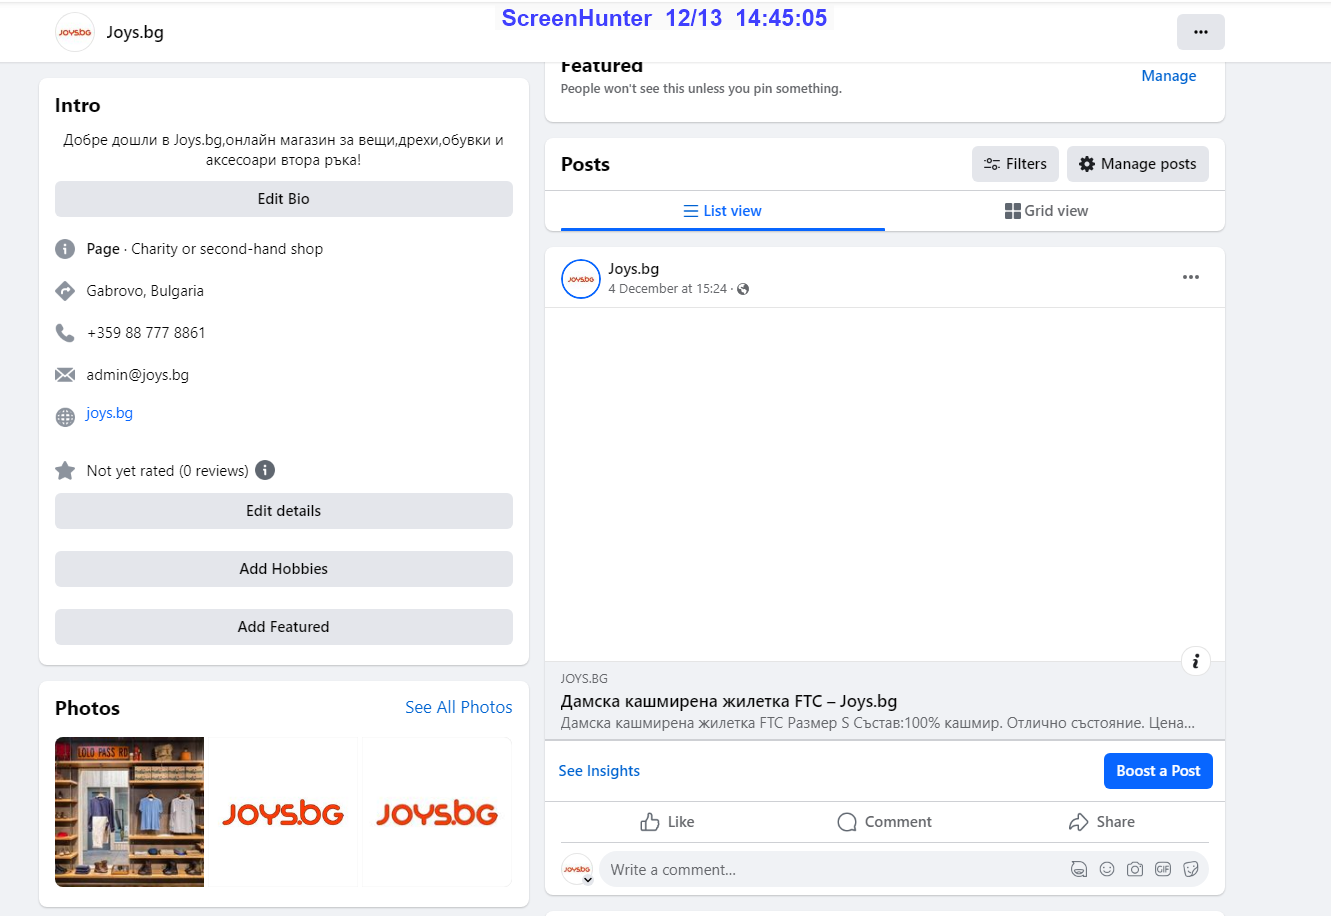Screen dimensions: 1331x916
Task: Open the joys.bg website link
Action: (109, 413)
